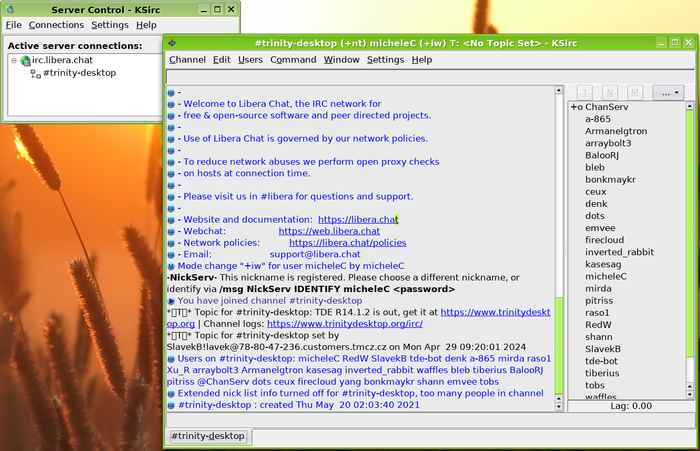This screenshot has height=451, width=700.
Task: Open the Window menu
Action: pos(342,60)
